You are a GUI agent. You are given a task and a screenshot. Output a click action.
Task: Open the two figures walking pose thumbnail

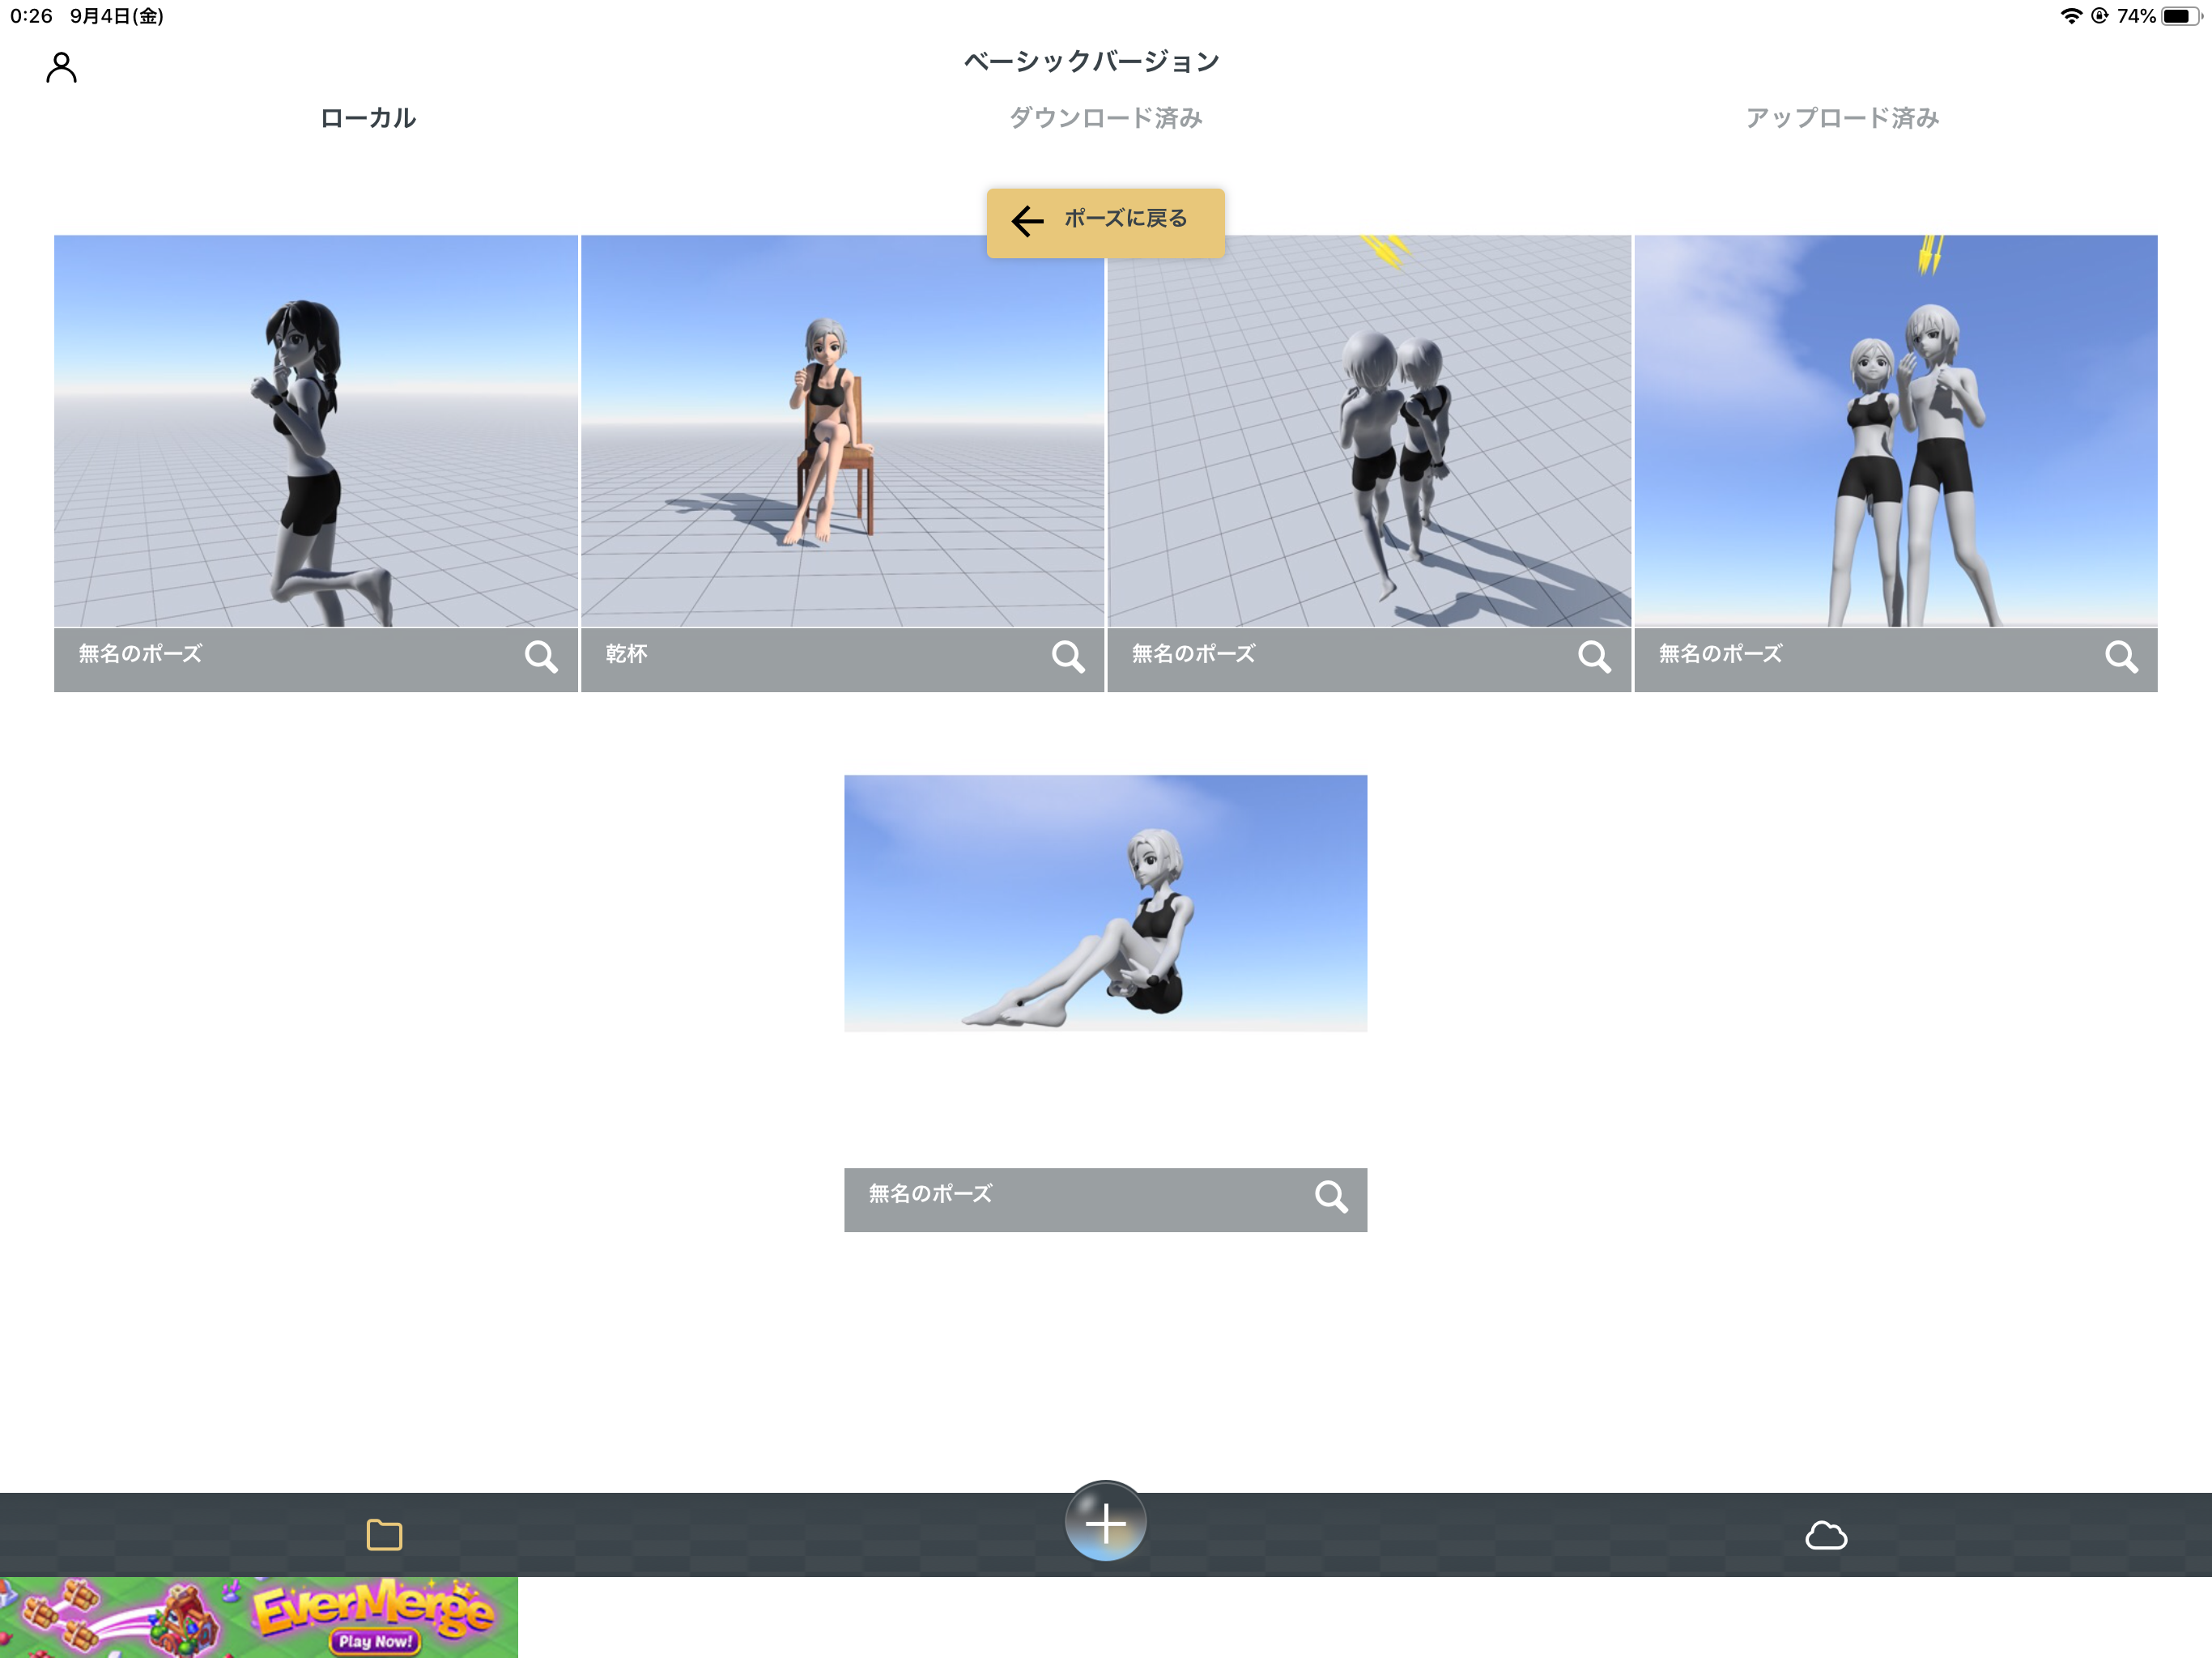coord(1369,431)
